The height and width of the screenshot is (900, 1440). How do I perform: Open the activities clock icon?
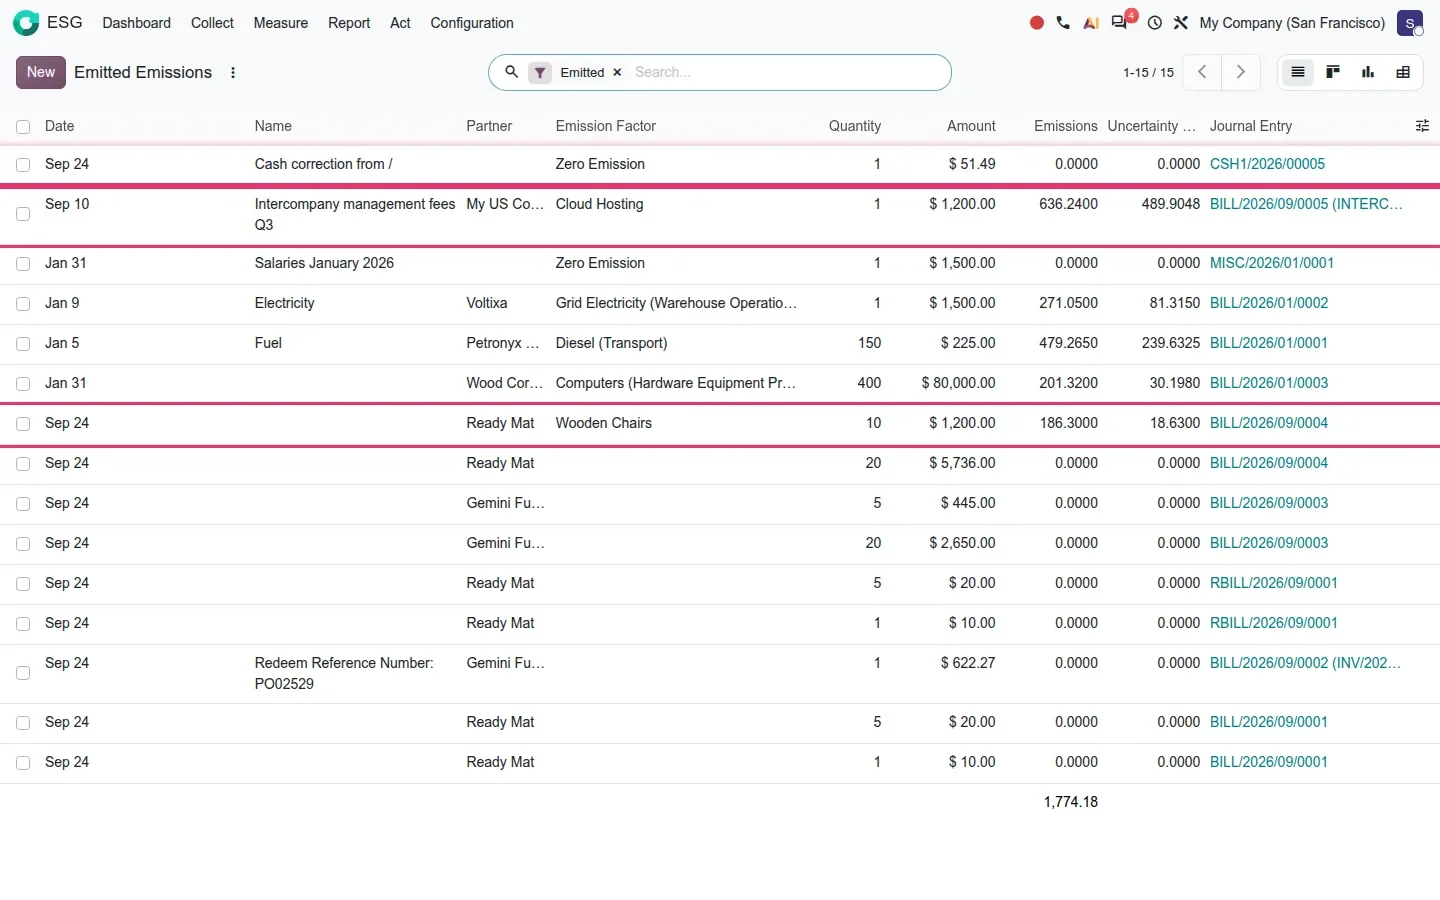tap(1155, 22)
